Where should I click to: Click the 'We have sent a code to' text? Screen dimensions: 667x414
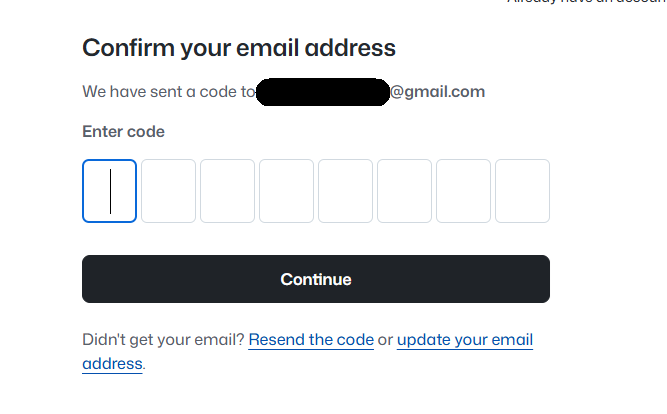click(x=168, y=92)
